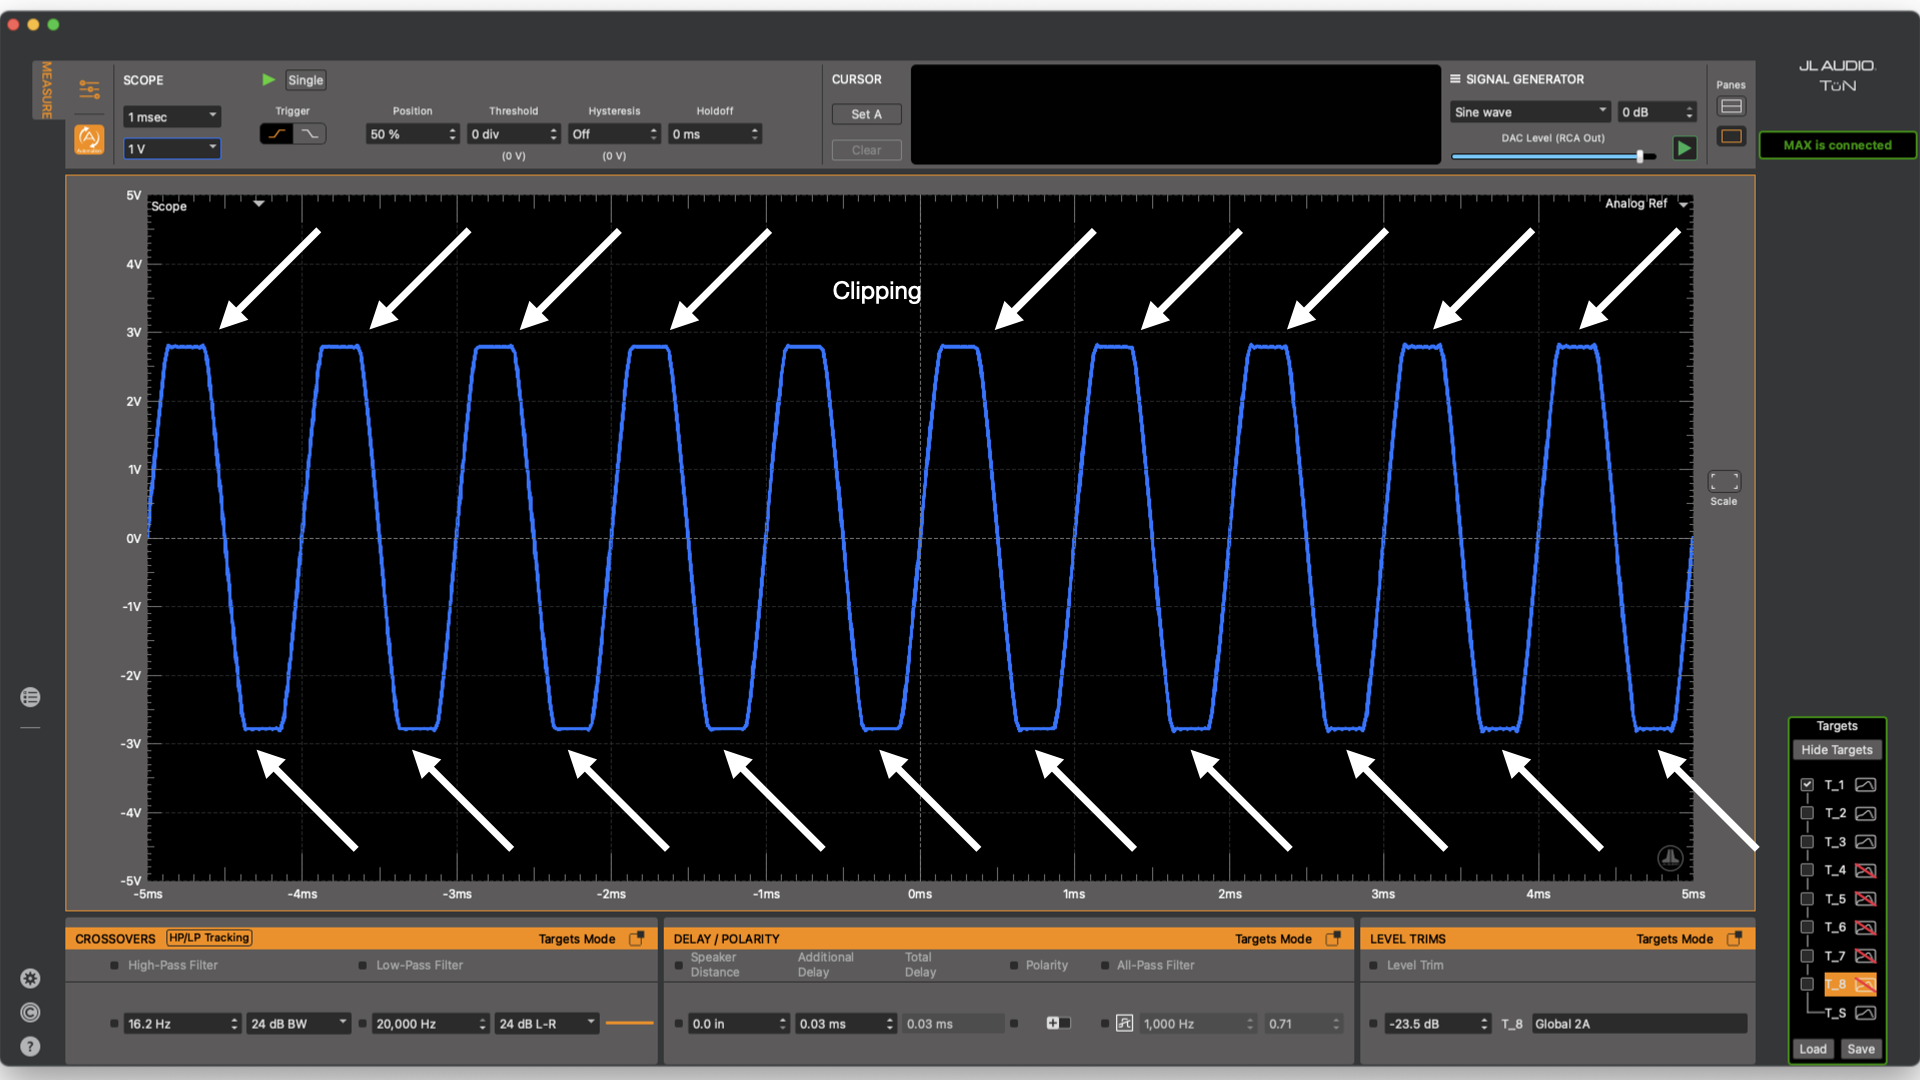The image size is (1920, 1080).
Task: Start the signal generator play button
Action: [x=1685, y=148]
